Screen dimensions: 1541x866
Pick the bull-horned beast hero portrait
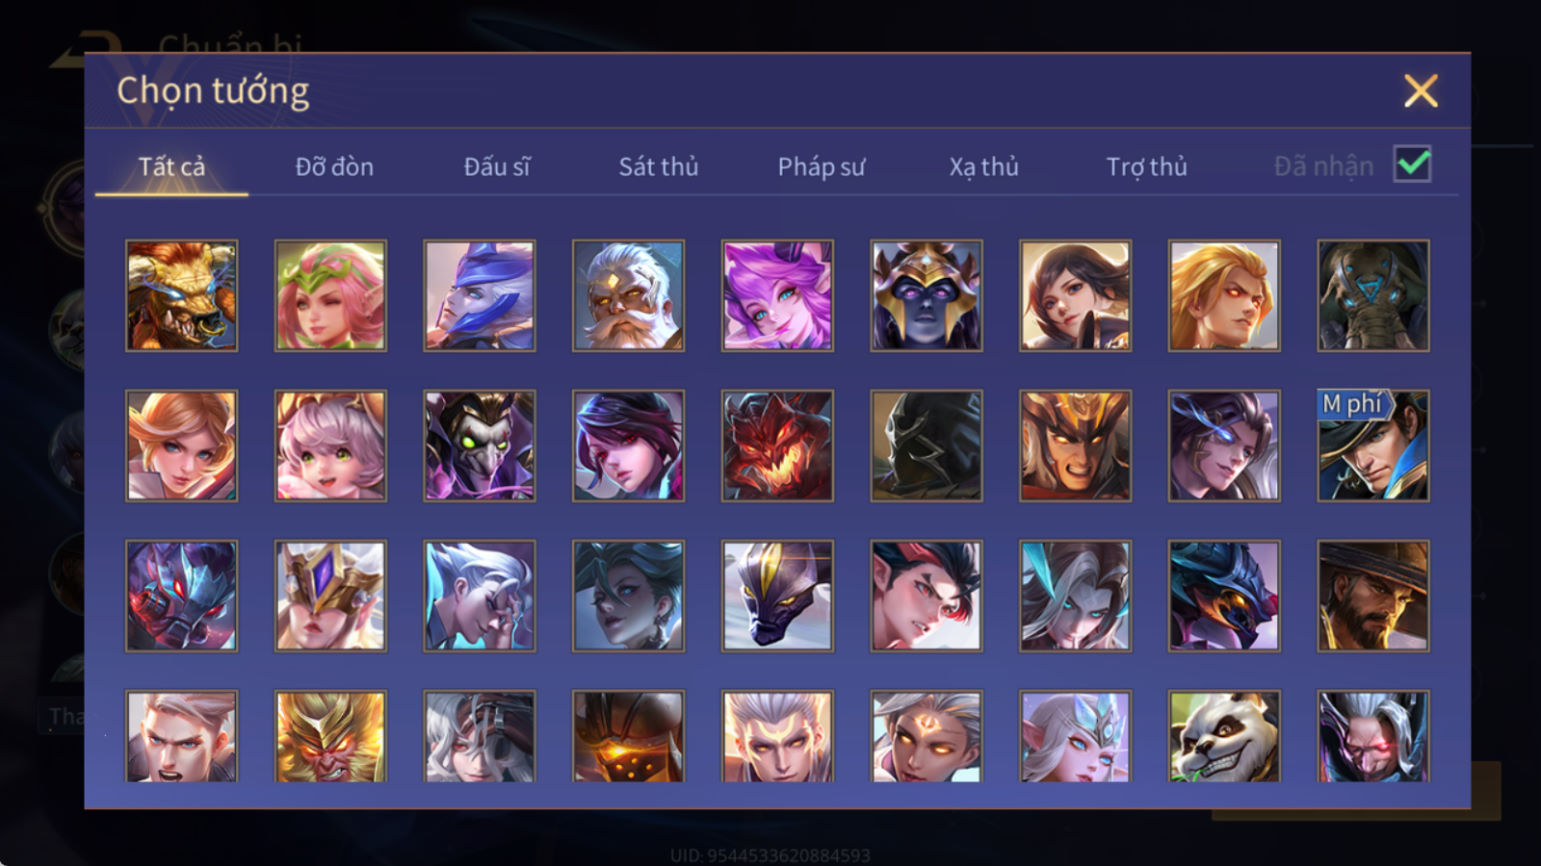pyautogui.click(x=181, y=296)
